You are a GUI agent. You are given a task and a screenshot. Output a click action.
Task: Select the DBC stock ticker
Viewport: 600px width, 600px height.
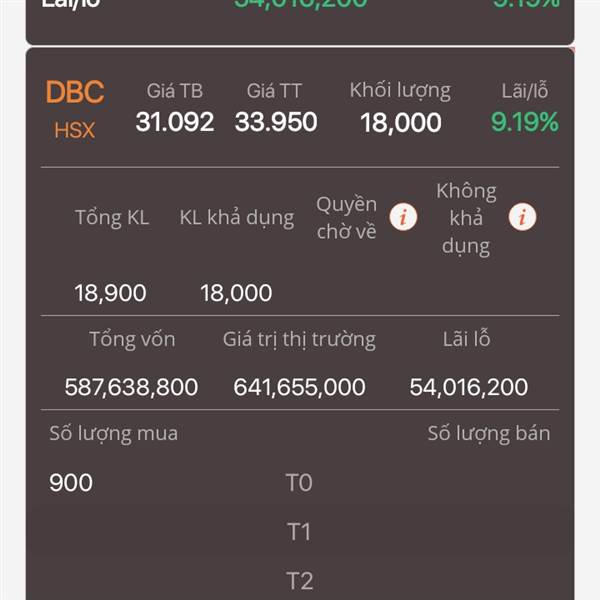tap(75, 92)
